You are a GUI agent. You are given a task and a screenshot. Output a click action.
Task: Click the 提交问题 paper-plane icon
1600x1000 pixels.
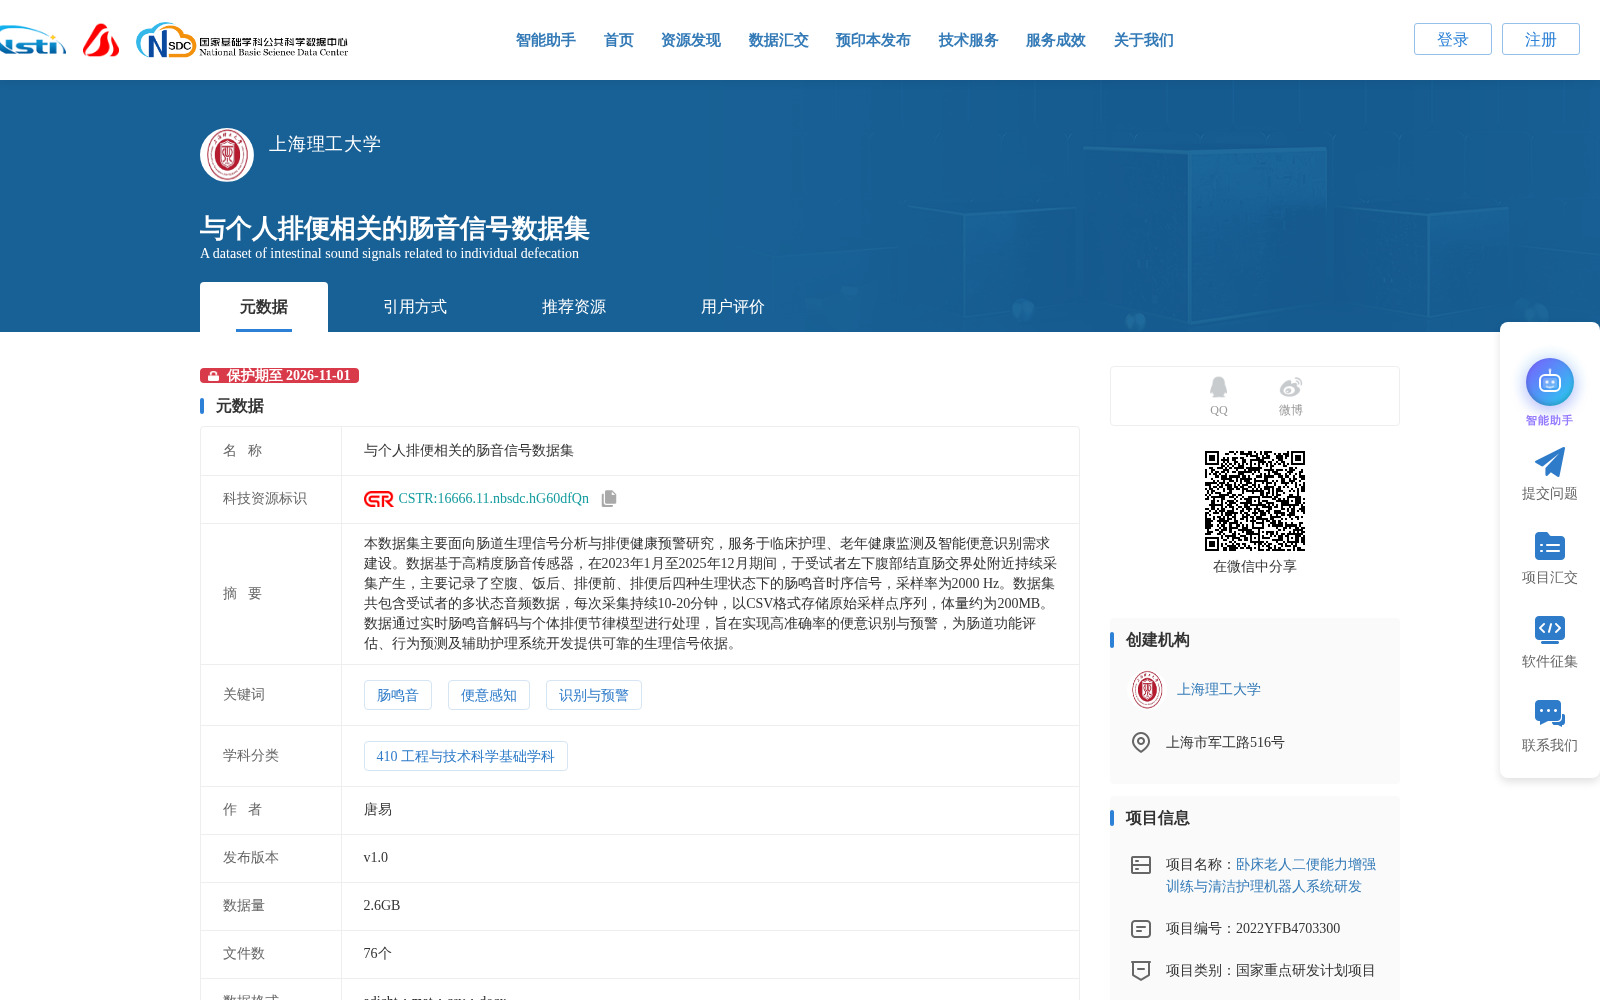[1550, 462]
